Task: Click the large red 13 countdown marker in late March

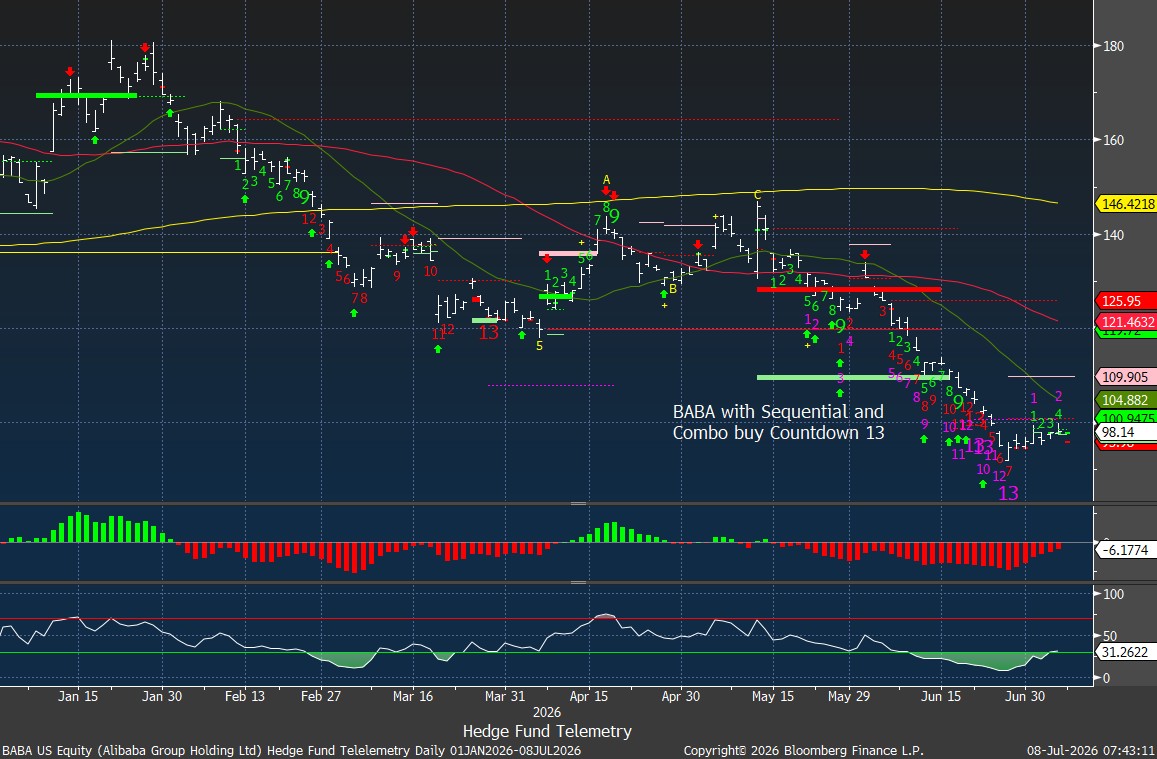Action: point(488,333)
